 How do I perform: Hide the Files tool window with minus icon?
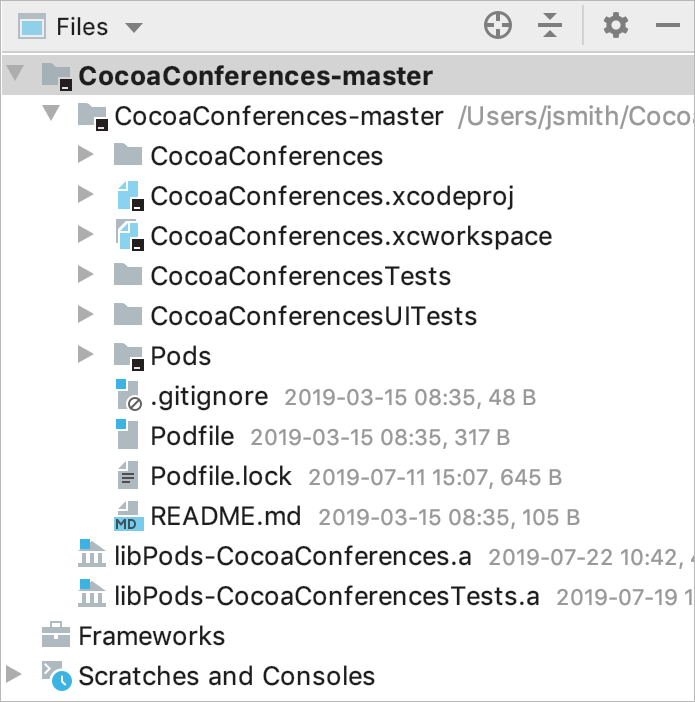coord(668,26)
